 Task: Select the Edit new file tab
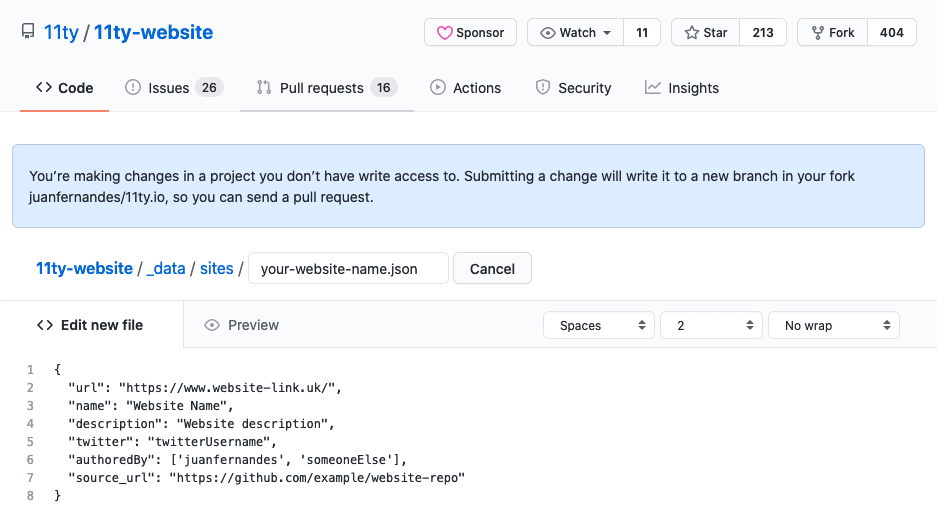(x=91, y=324)
